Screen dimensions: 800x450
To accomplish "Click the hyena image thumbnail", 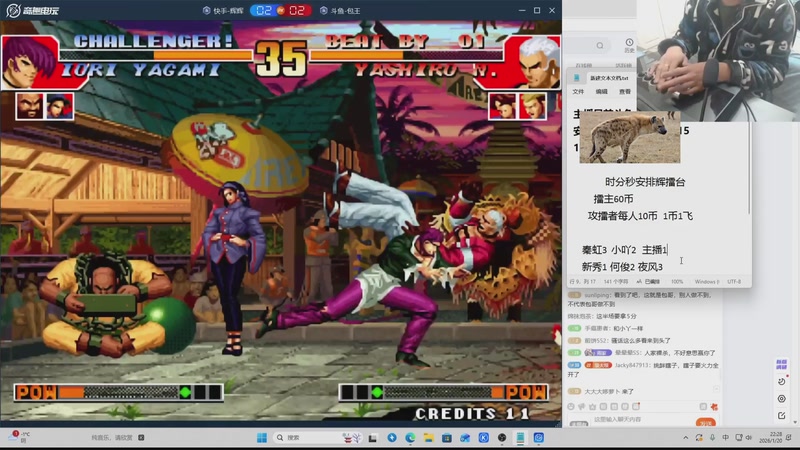I will click(x=630, y=137).
